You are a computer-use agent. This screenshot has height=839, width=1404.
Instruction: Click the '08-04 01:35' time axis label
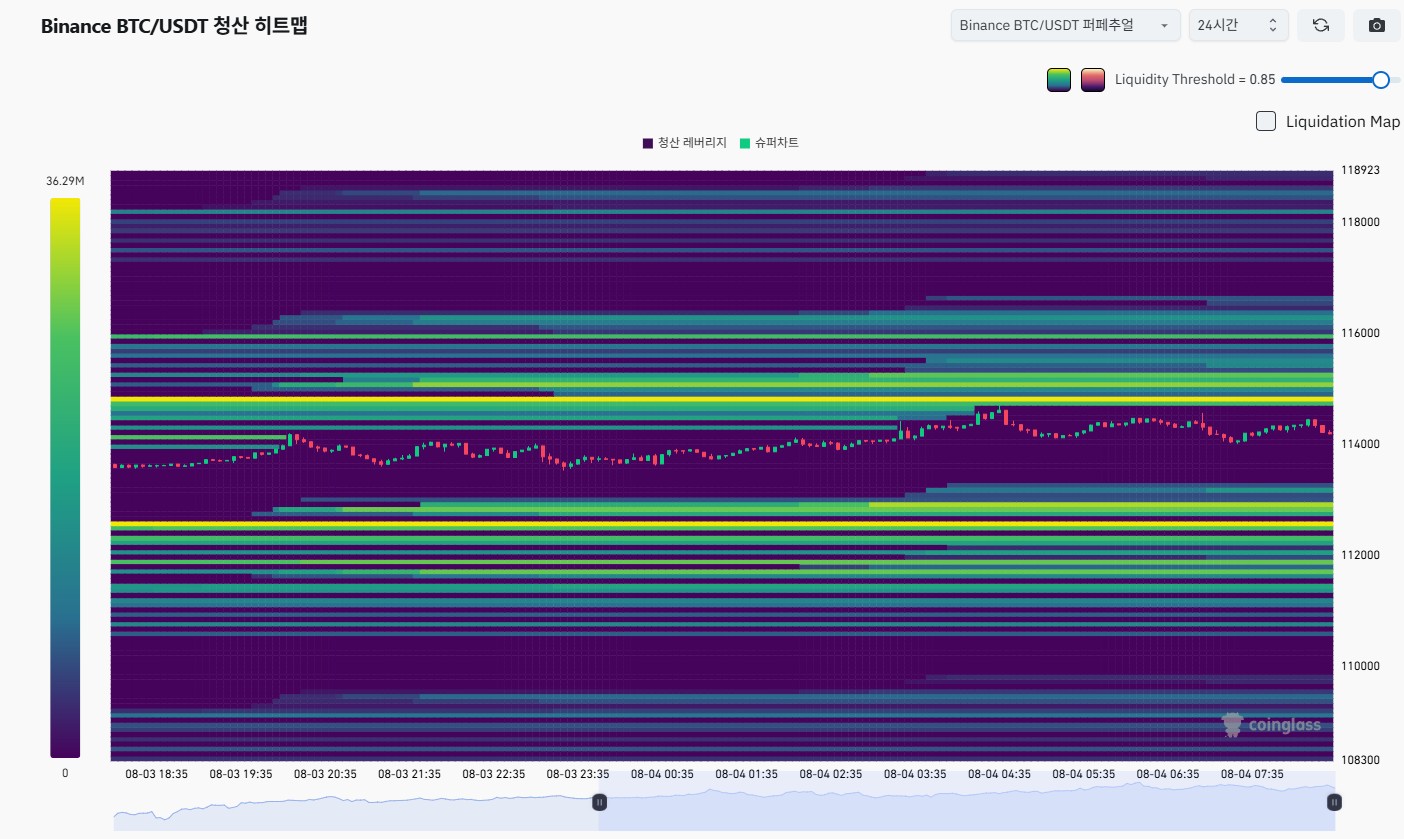coord(747,774)
